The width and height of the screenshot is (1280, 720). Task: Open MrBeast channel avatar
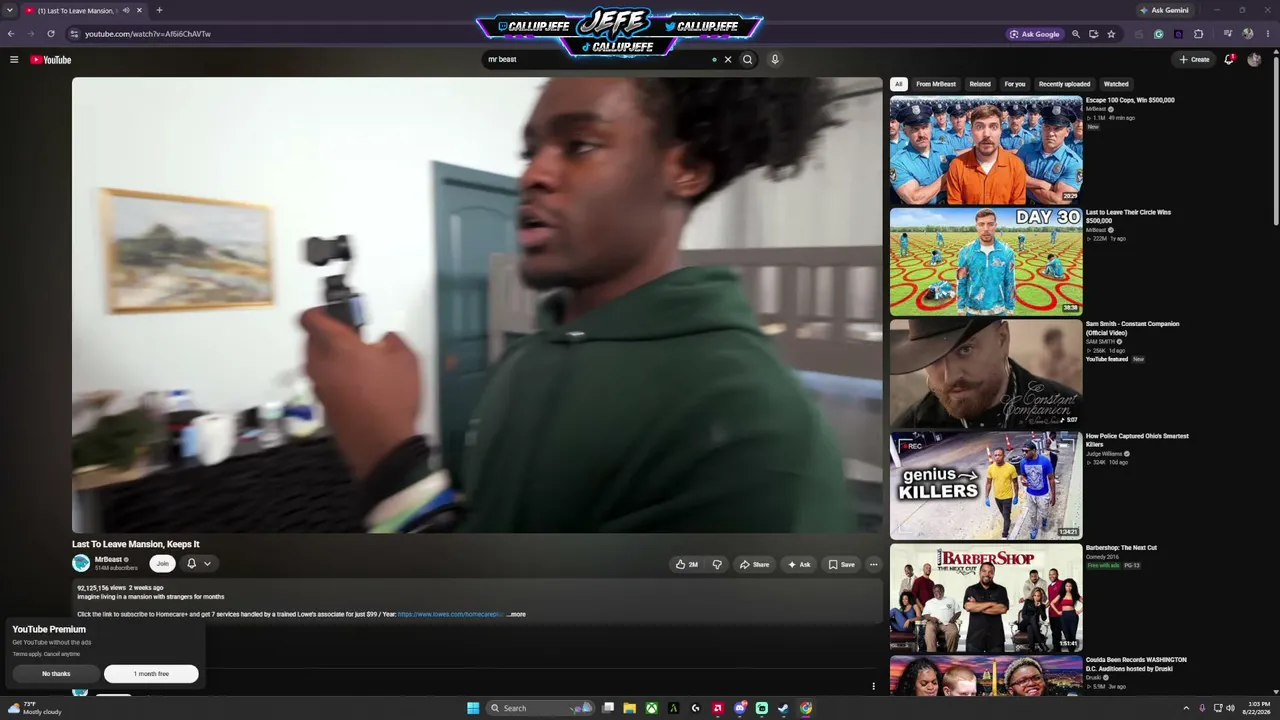81,563
